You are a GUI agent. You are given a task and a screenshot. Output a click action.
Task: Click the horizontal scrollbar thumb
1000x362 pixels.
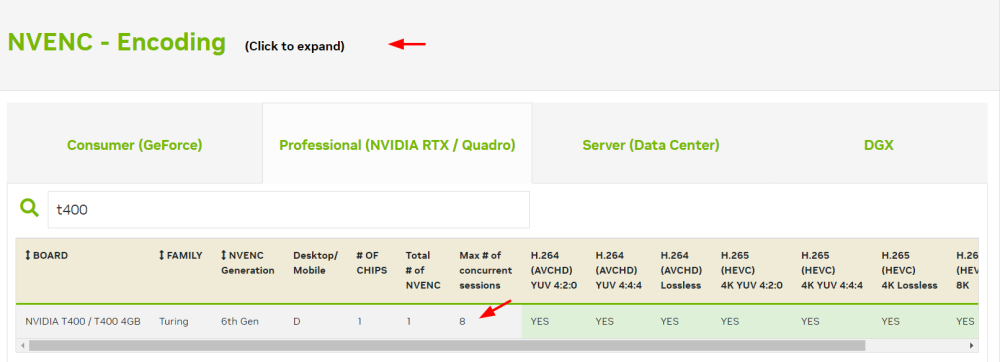(446, 345)
